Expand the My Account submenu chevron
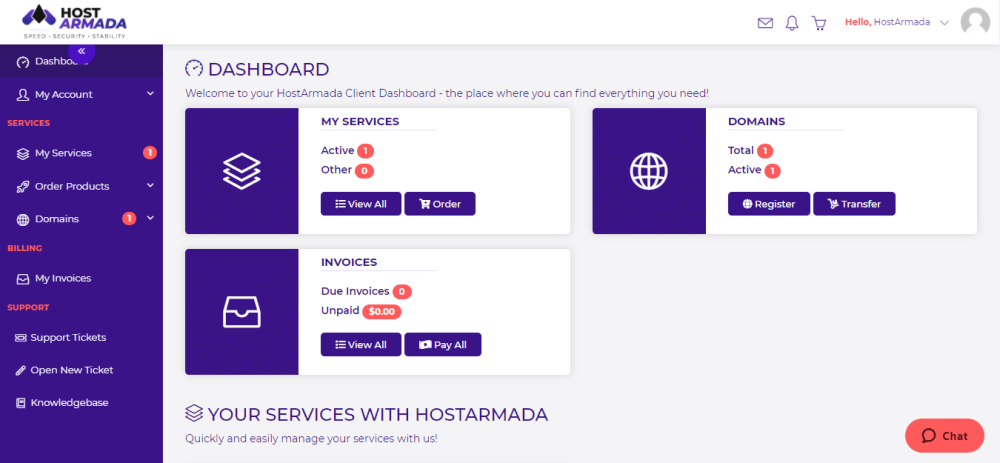This screenshot has height=463, width=1000. [x=151, y=94]
